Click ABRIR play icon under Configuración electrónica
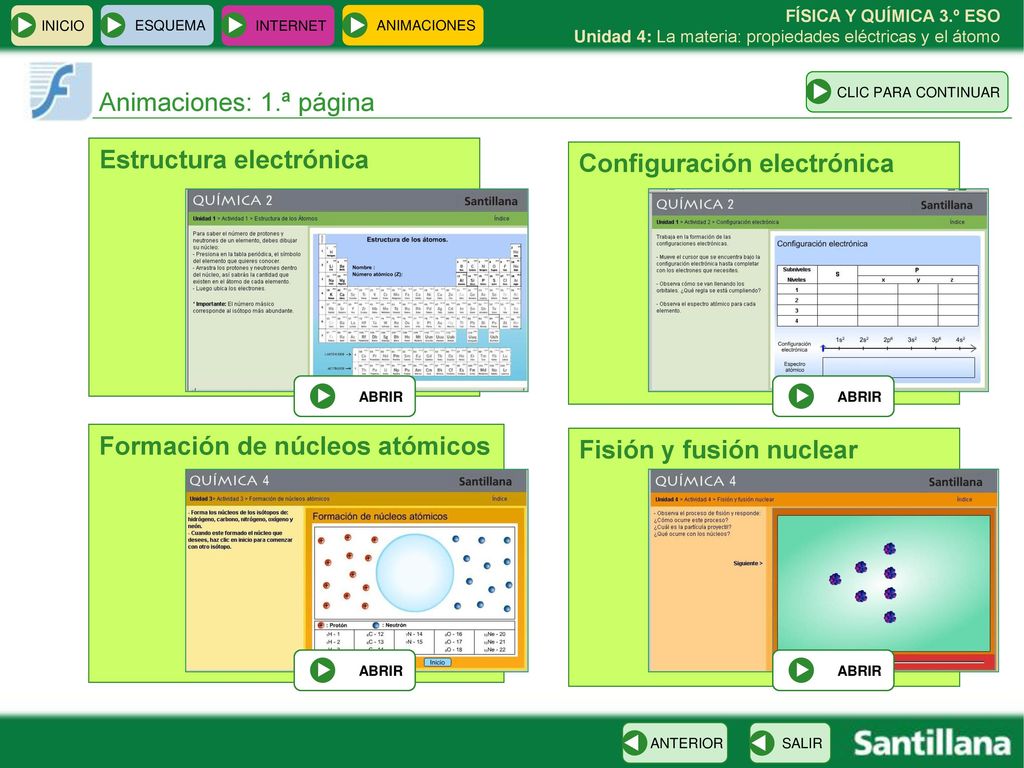The width and height of the screenshot is (1024, 768). coord(801,396)
